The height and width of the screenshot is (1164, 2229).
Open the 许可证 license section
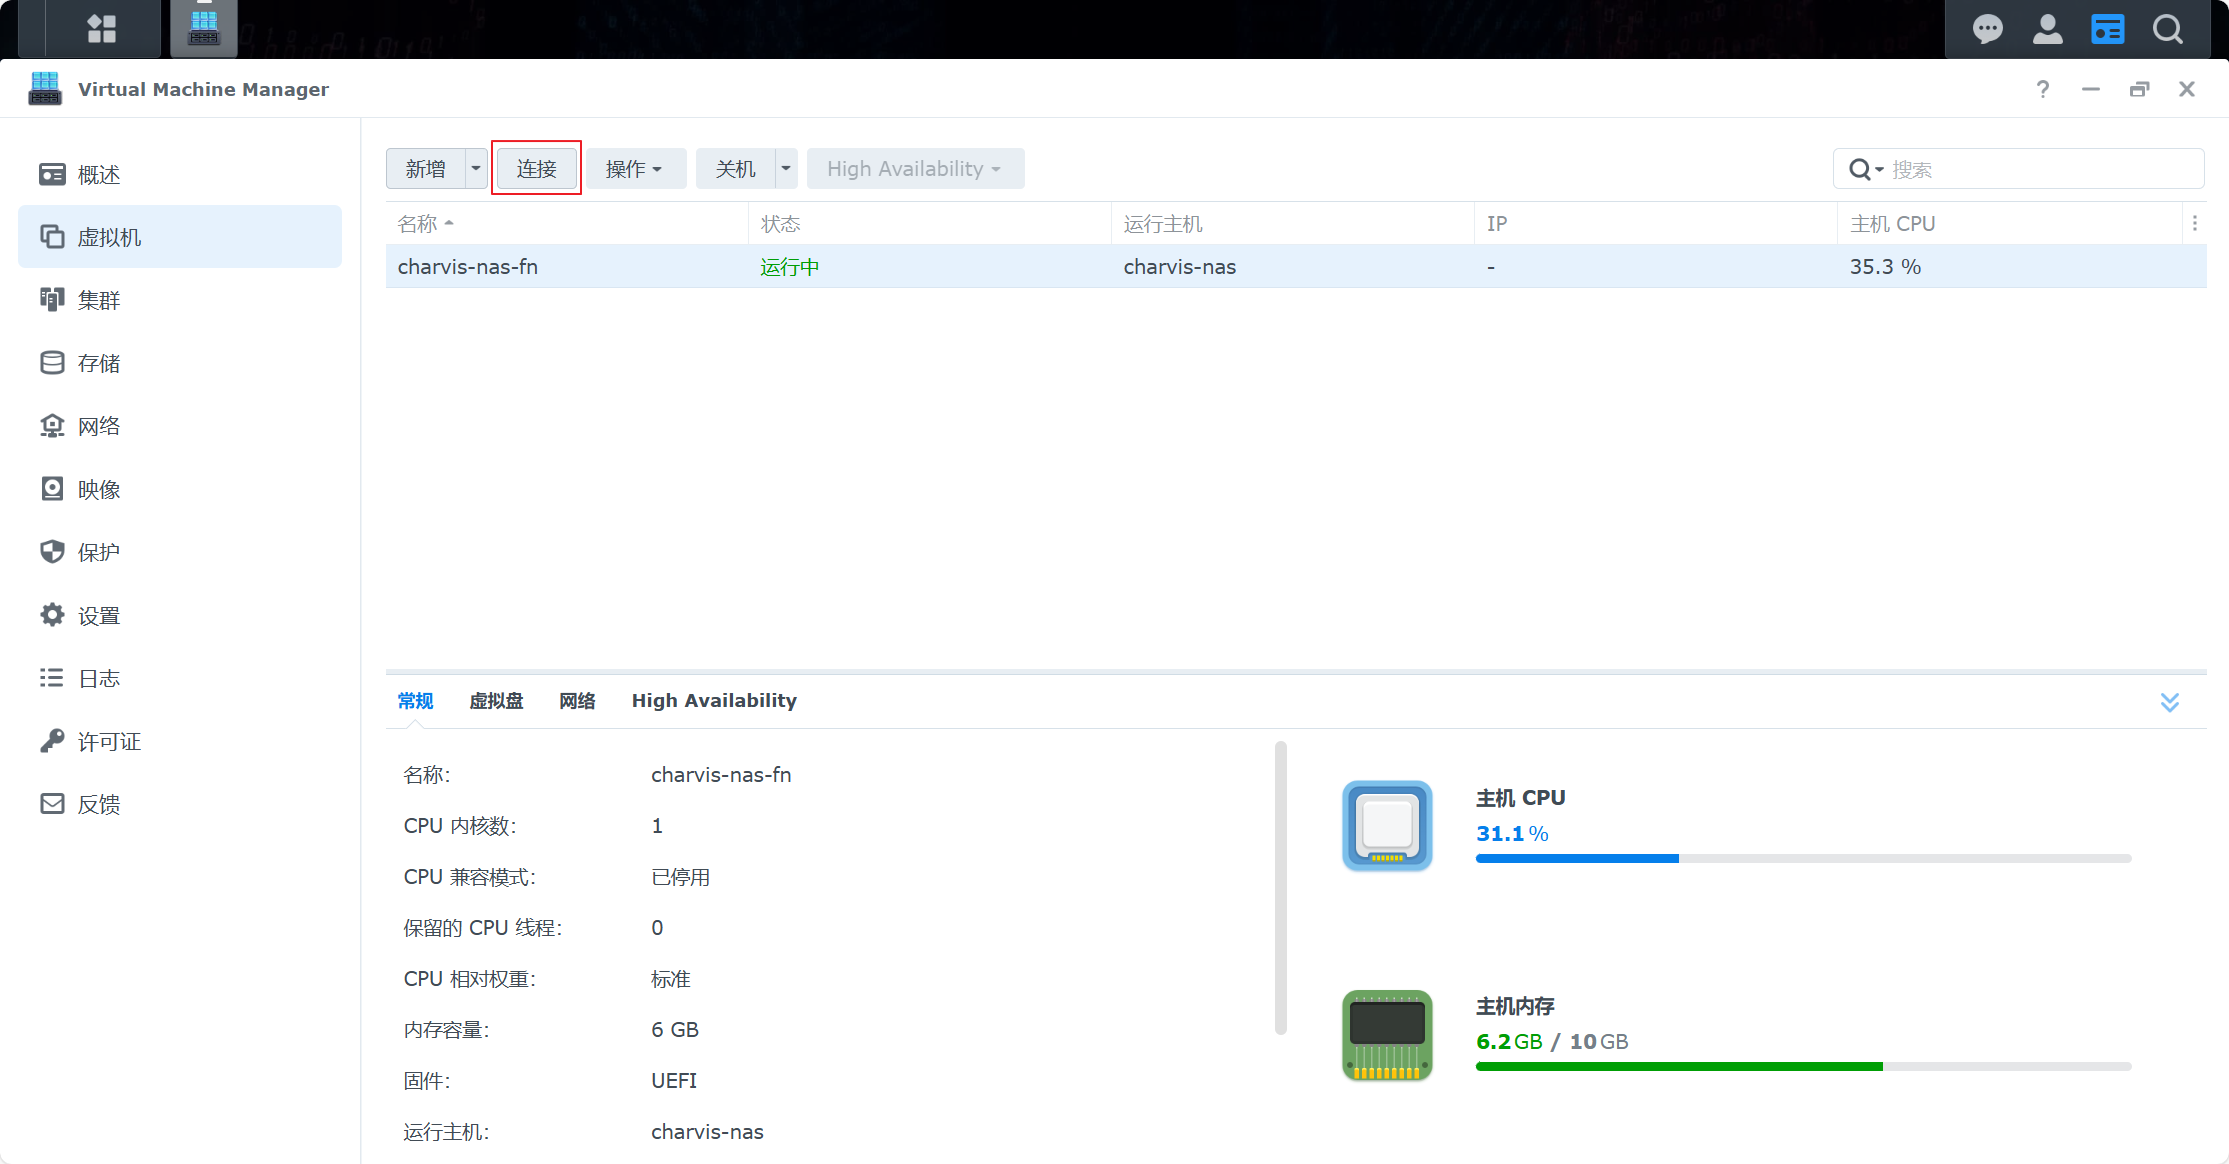tap(109, 741)
